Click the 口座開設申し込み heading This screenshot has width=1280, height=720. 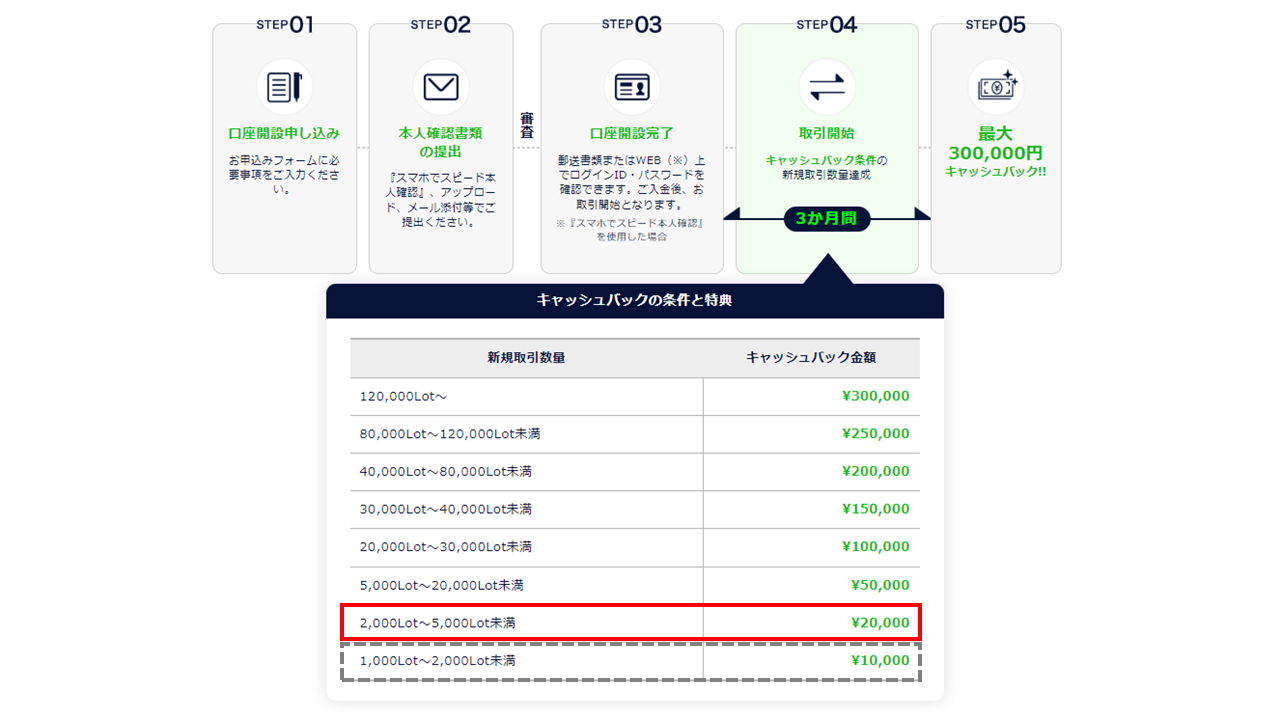pyautogui.click(x=285, y=133)
